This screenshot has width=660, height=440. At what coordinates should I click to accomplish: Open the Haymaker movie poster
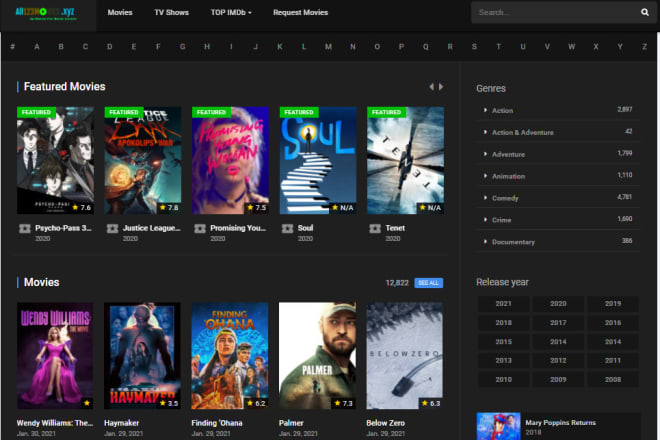tap(142, 356)
